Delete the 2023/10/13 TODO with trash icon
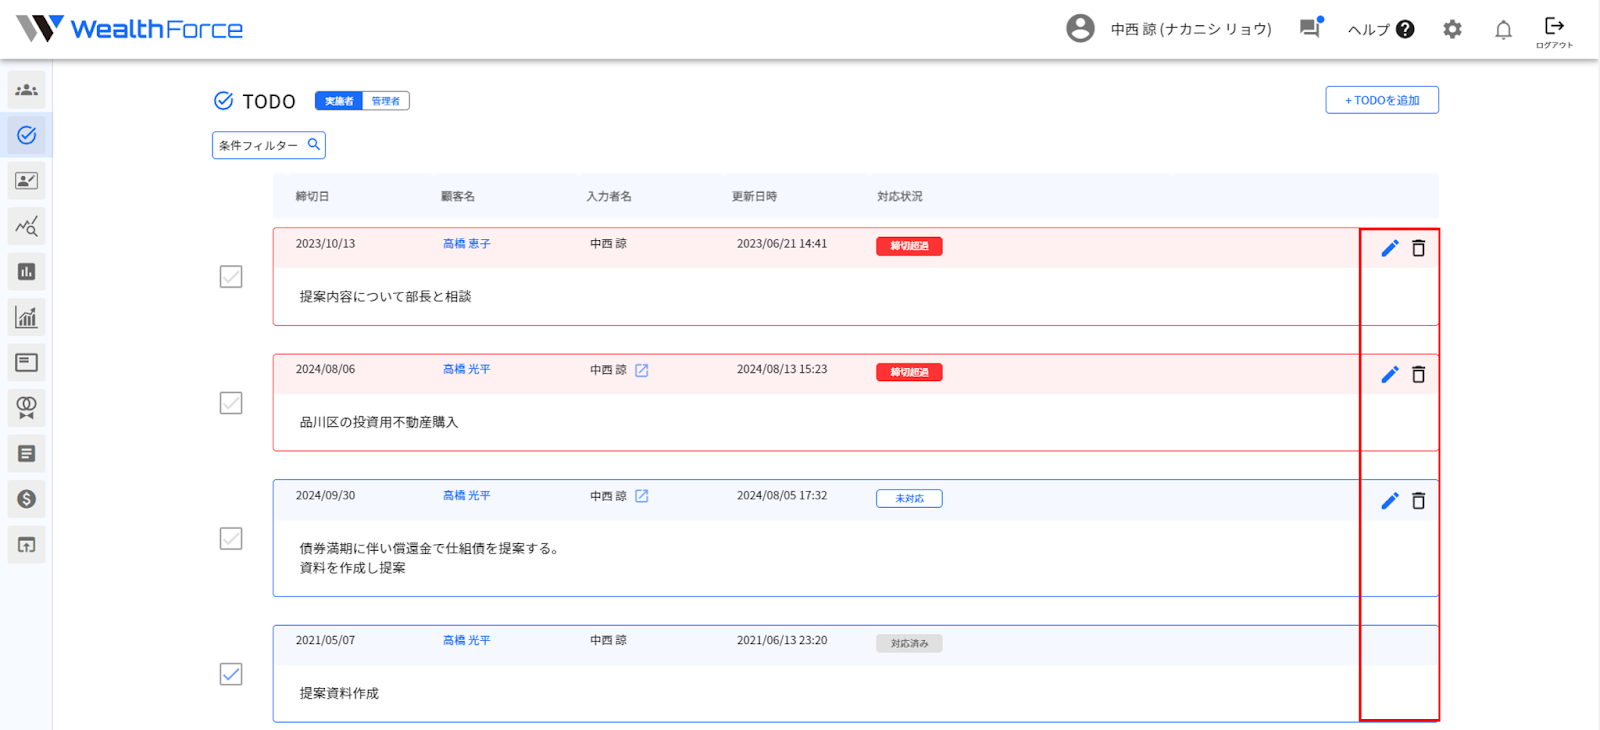The height and width of the screenshot is (730, 1600). pos(1418,248)
